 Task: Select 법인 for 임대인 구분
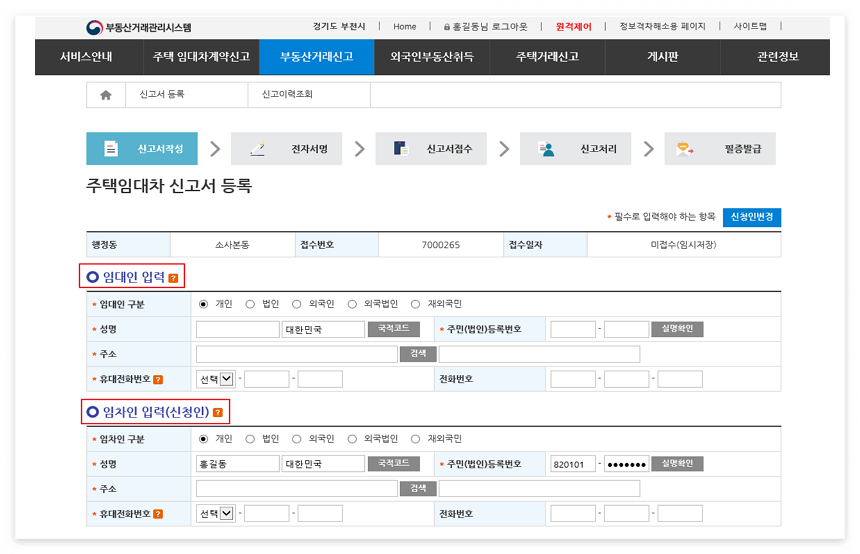tap(250, 304)
